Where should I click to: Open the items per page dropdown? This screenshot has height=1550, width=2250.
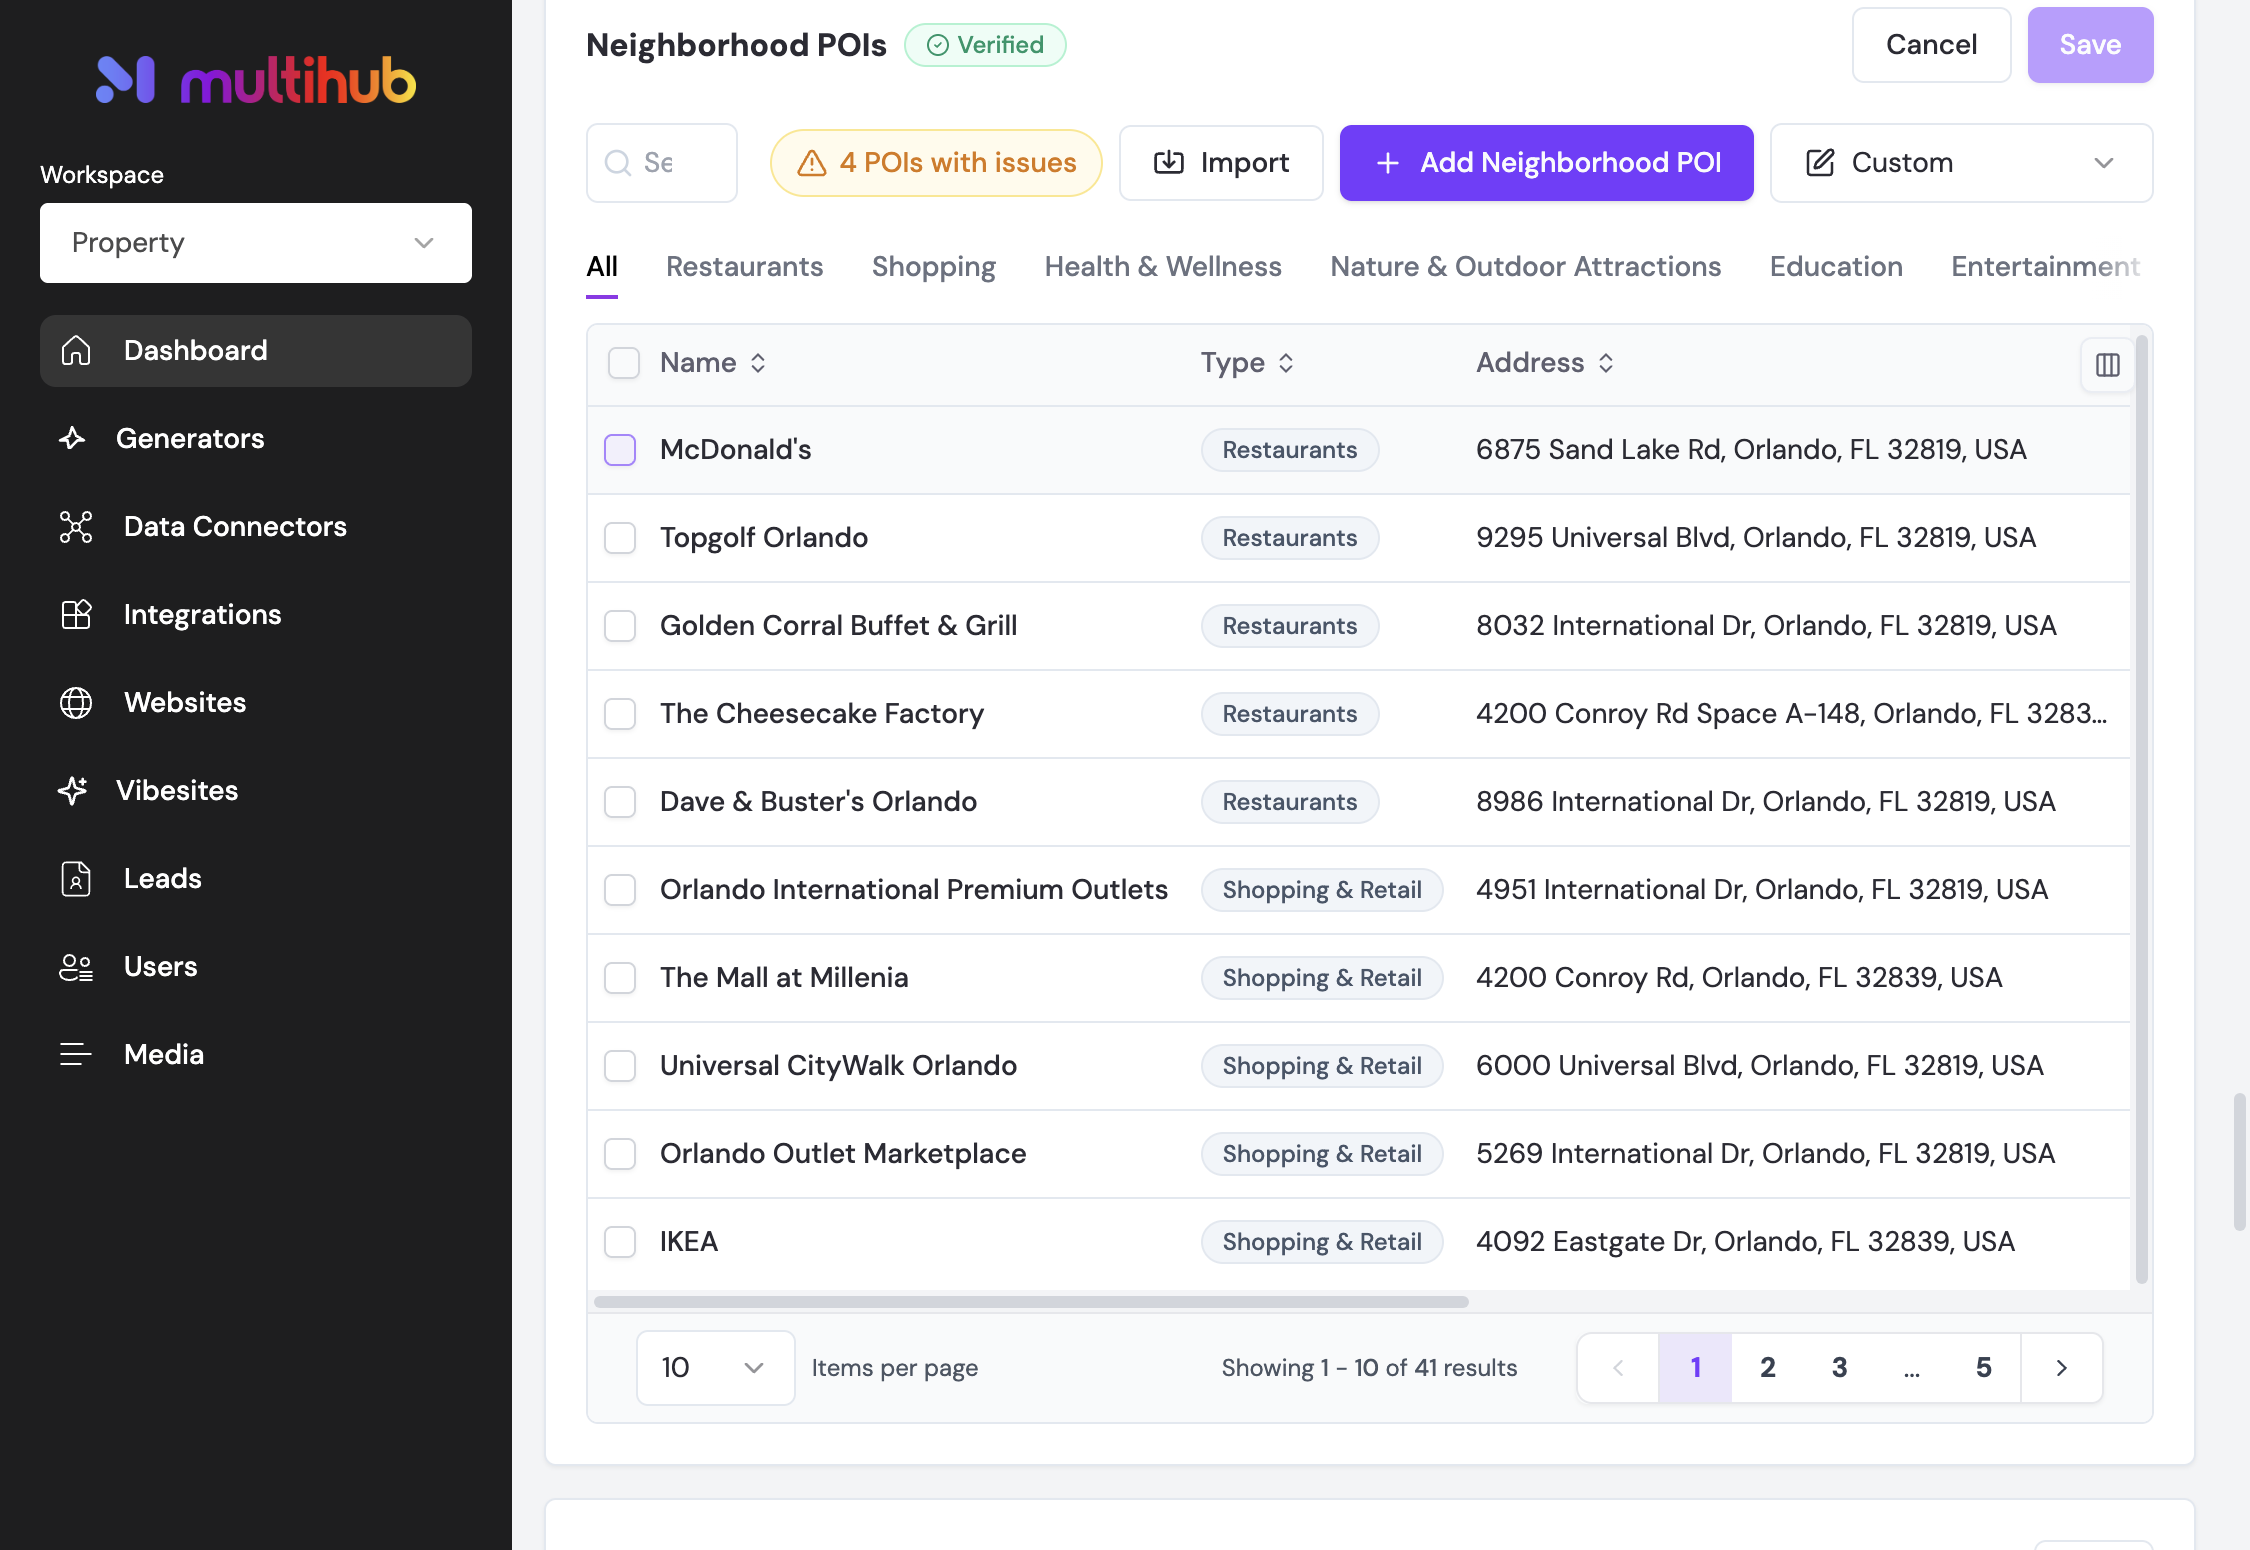tap(715, 1367)
